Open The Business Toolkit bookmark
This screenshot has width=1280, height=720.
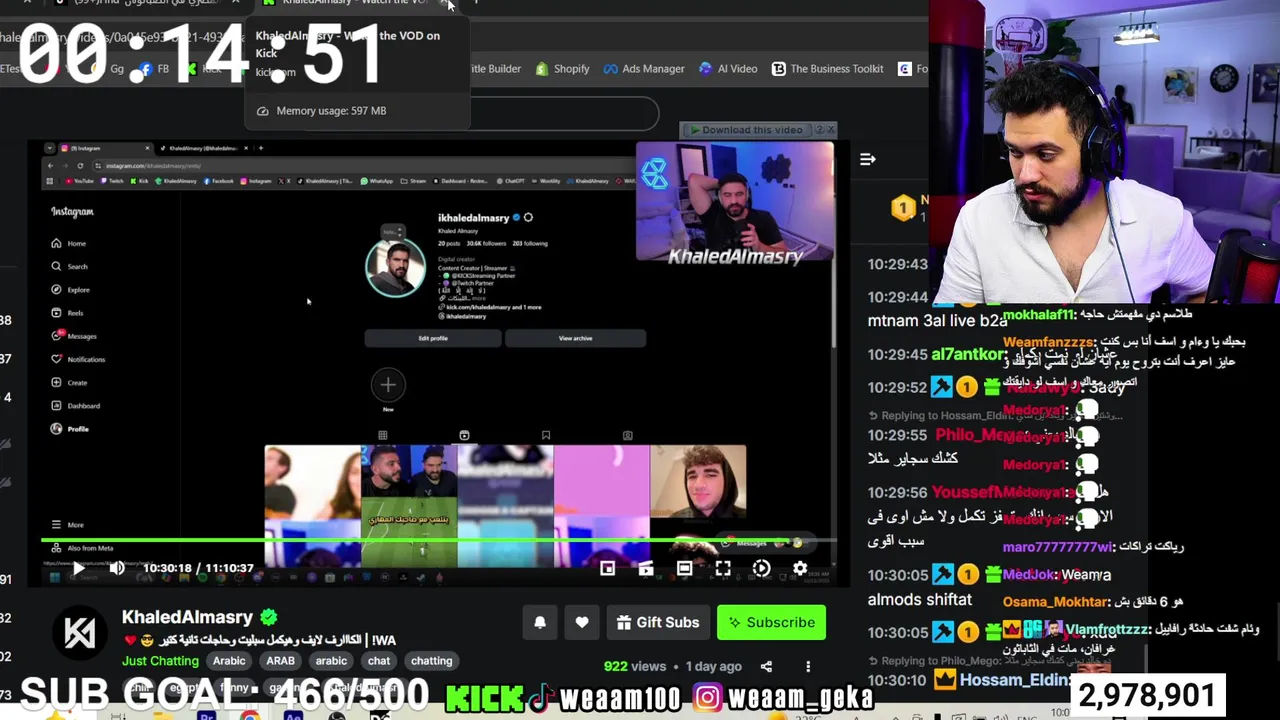pos(827,69)
